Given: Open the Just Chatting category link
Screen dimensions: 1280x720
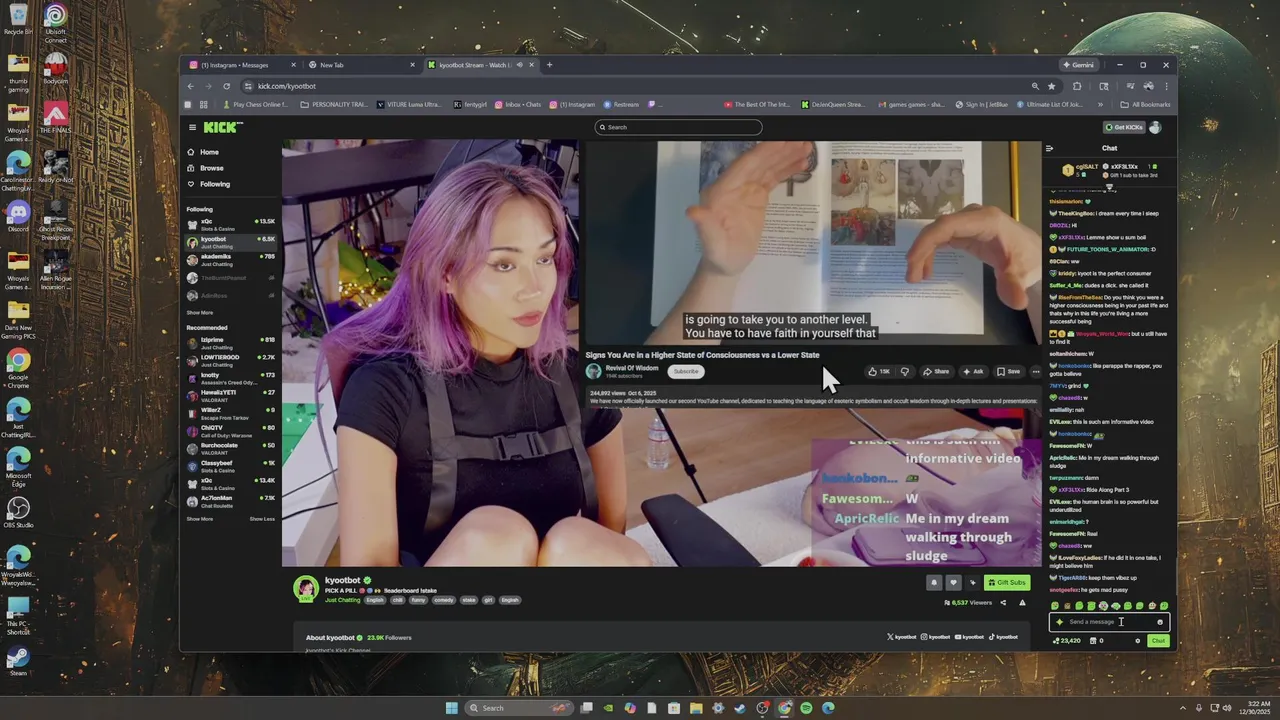Looking at the screenshot, I should (342, 600).
